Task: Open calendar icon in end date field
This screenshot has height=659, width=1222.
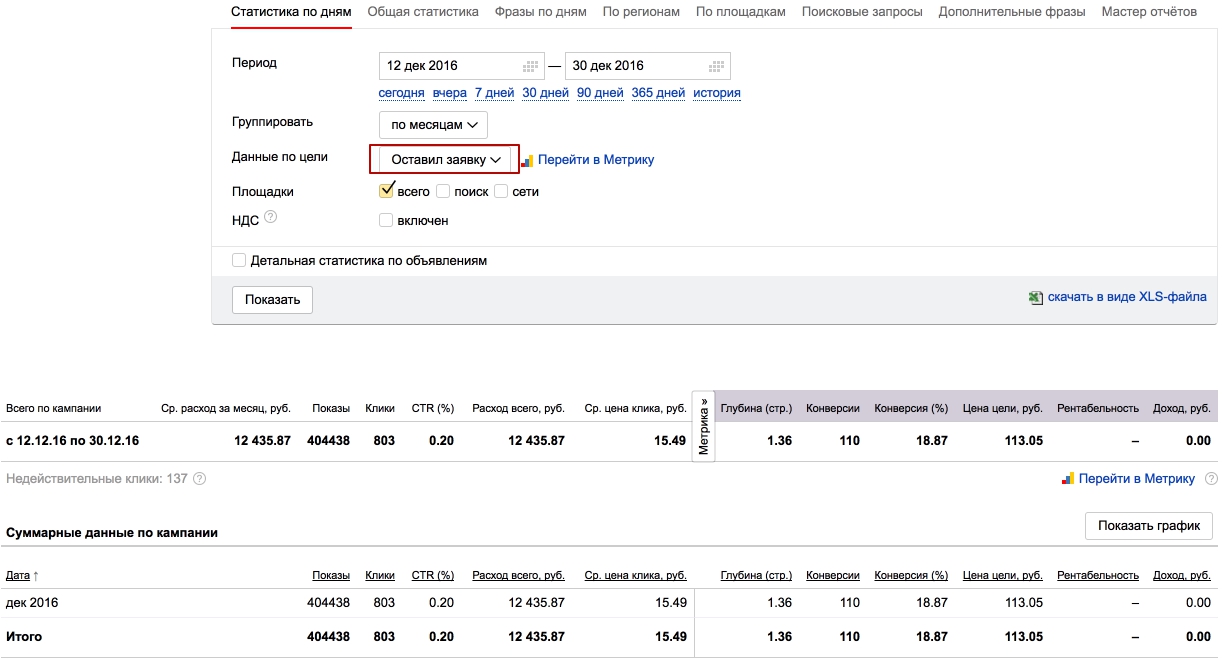Action: pyautogui.click(x=717, y=66)
